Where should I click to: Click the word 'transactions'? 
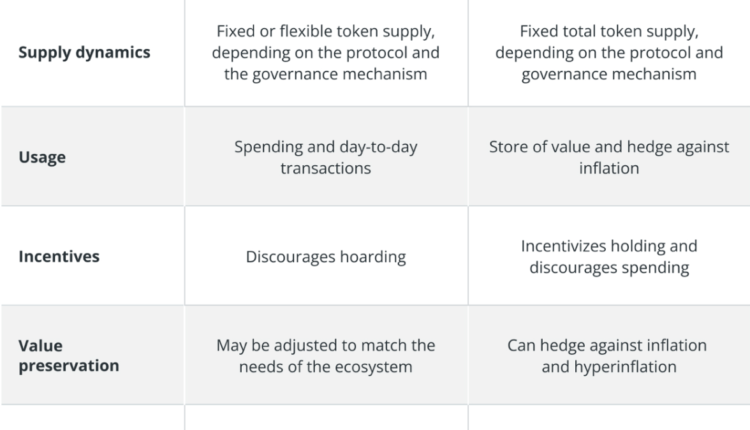[326, 168]
